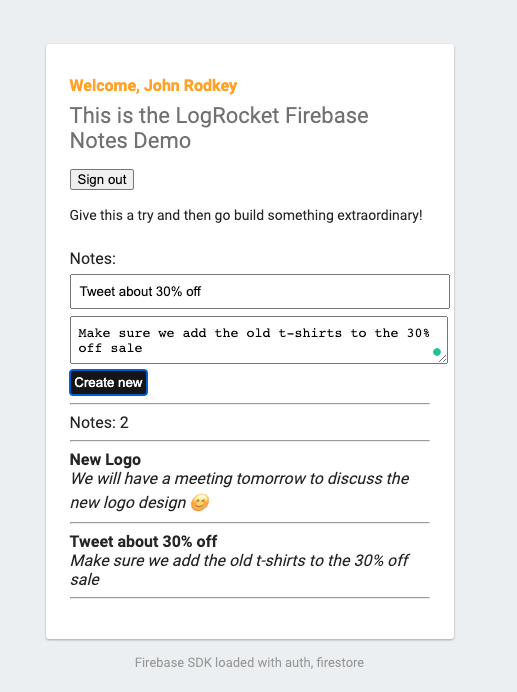This screenshot has height=692, width=517.
Task: Click the Notes: label above the inputs
Action: pyautogui.click(x=93, y=259)
